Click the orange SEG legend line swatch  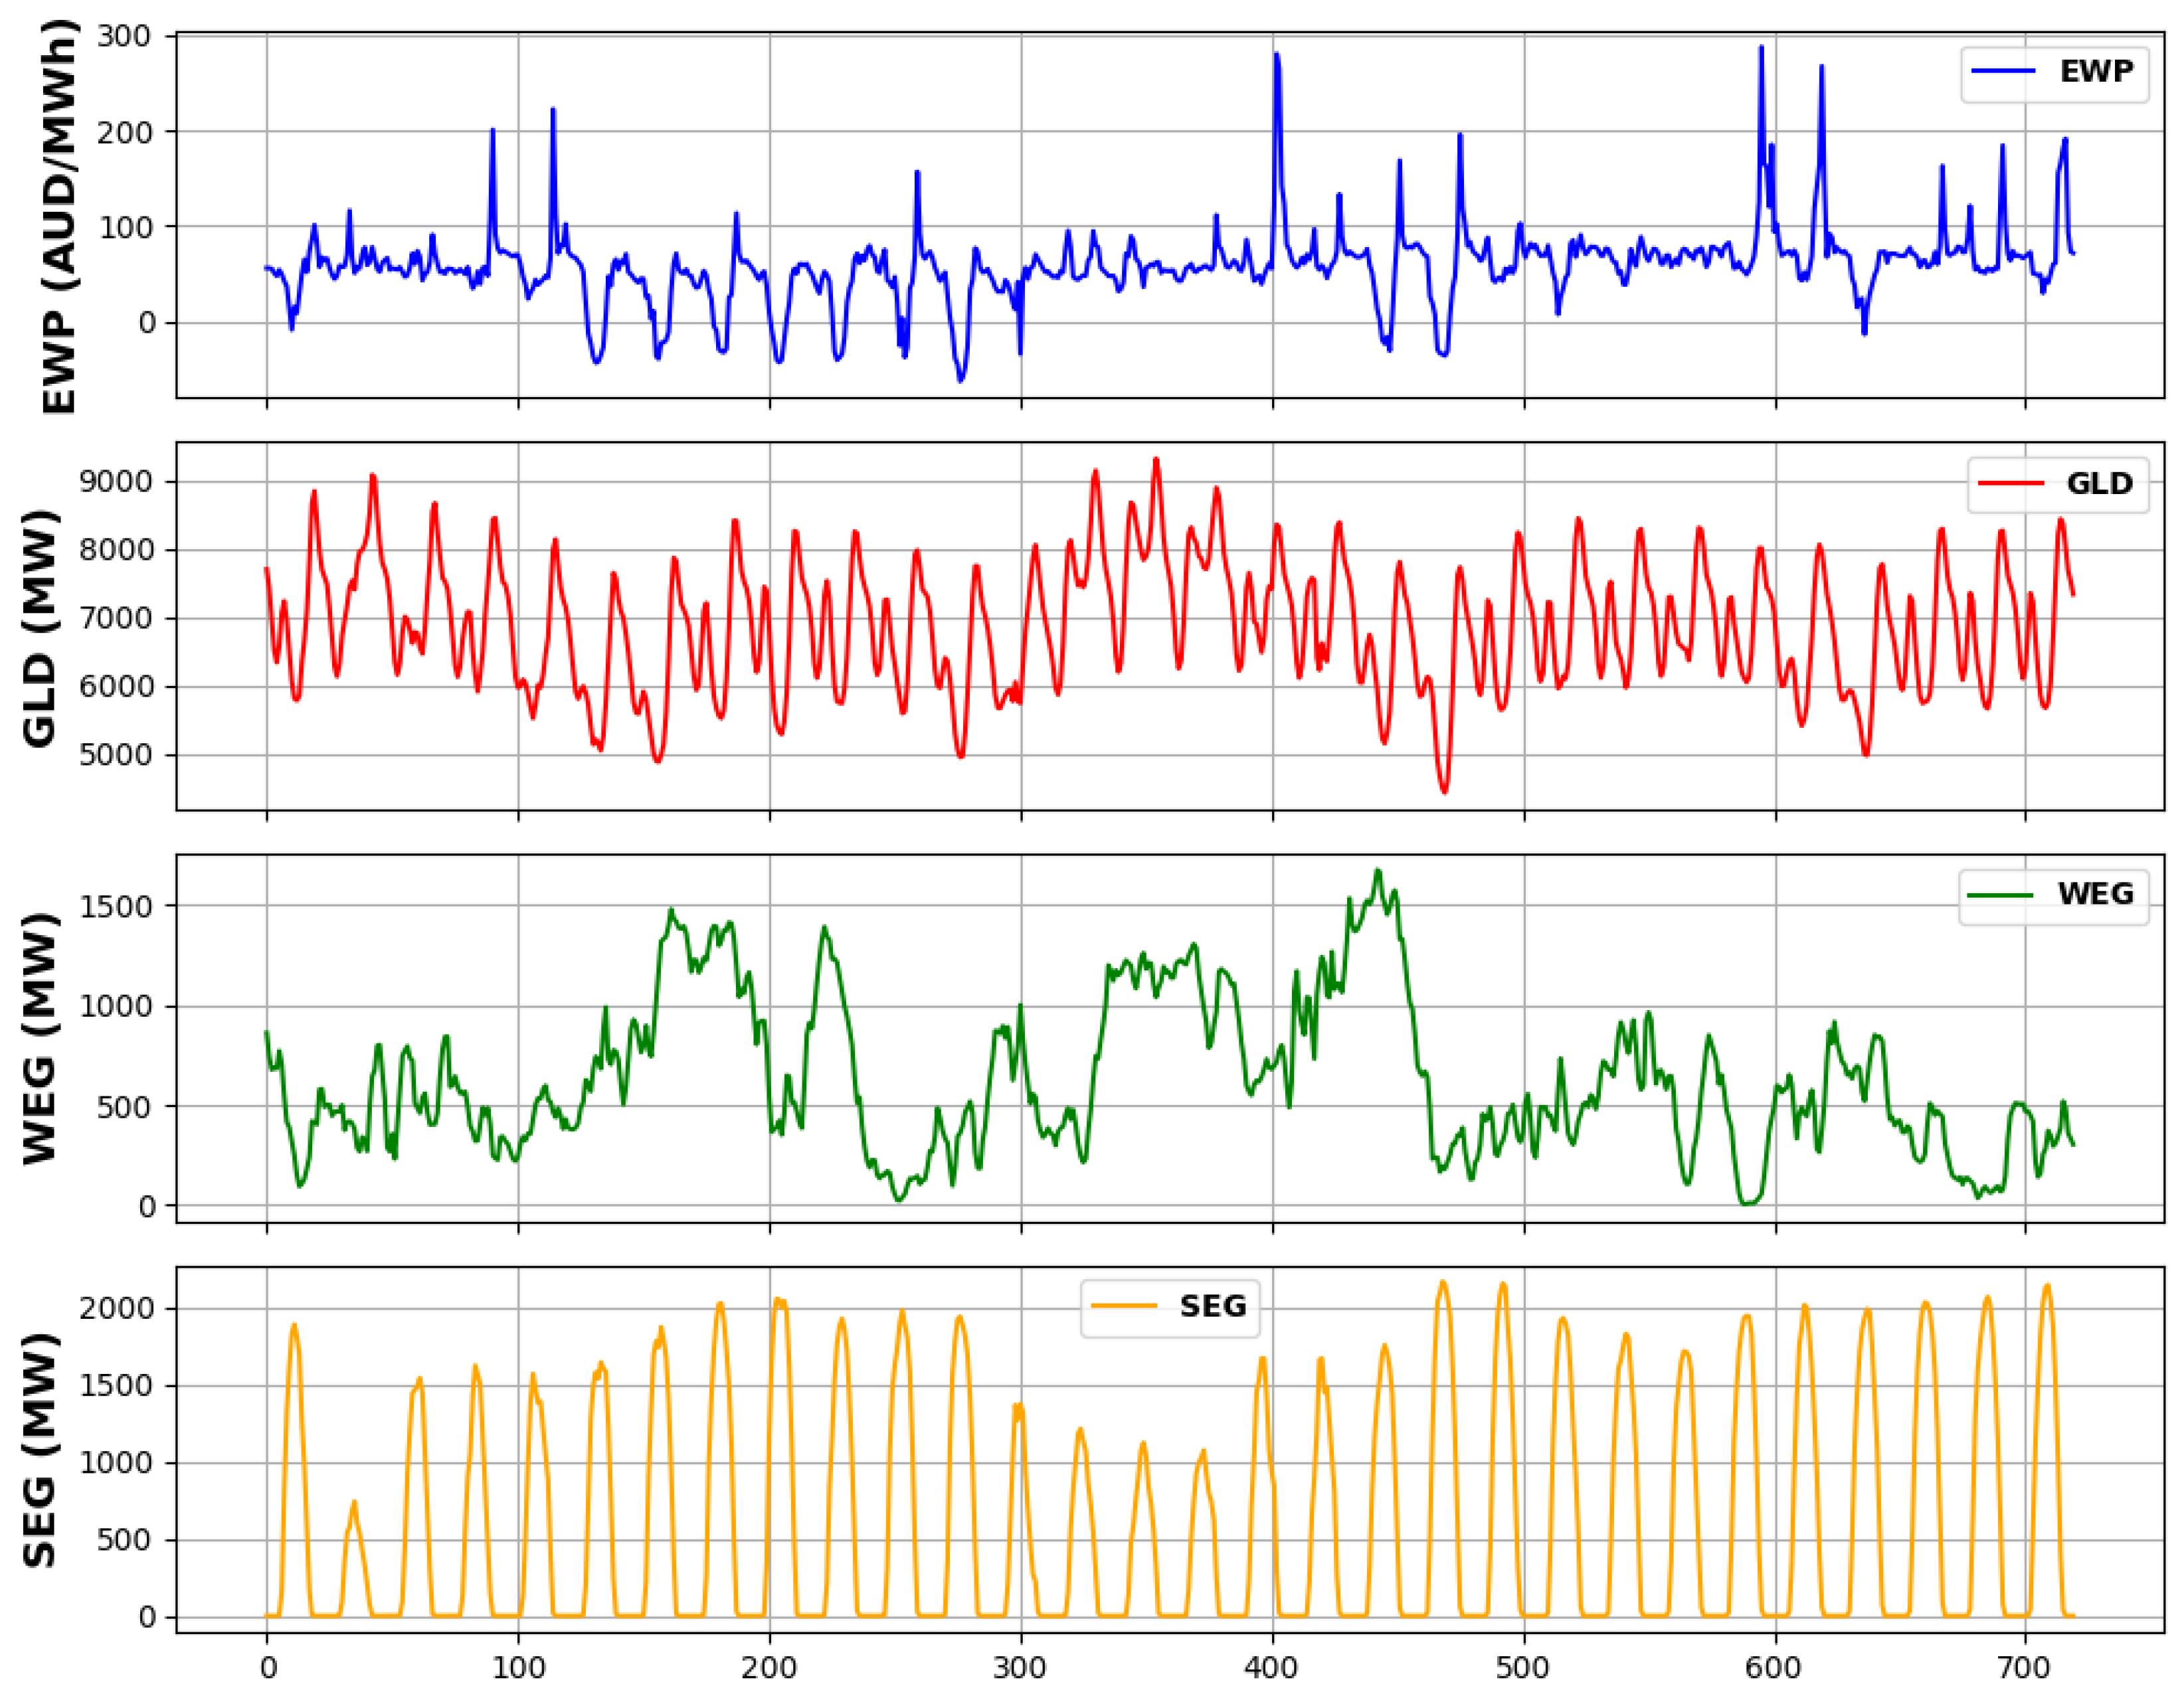[x=1124, y=1306]
